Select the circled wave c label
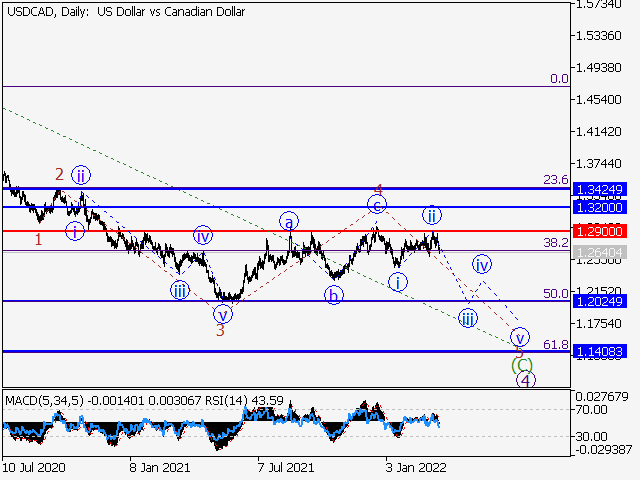This screenshot has width=640, height=480. click(377, 204)
